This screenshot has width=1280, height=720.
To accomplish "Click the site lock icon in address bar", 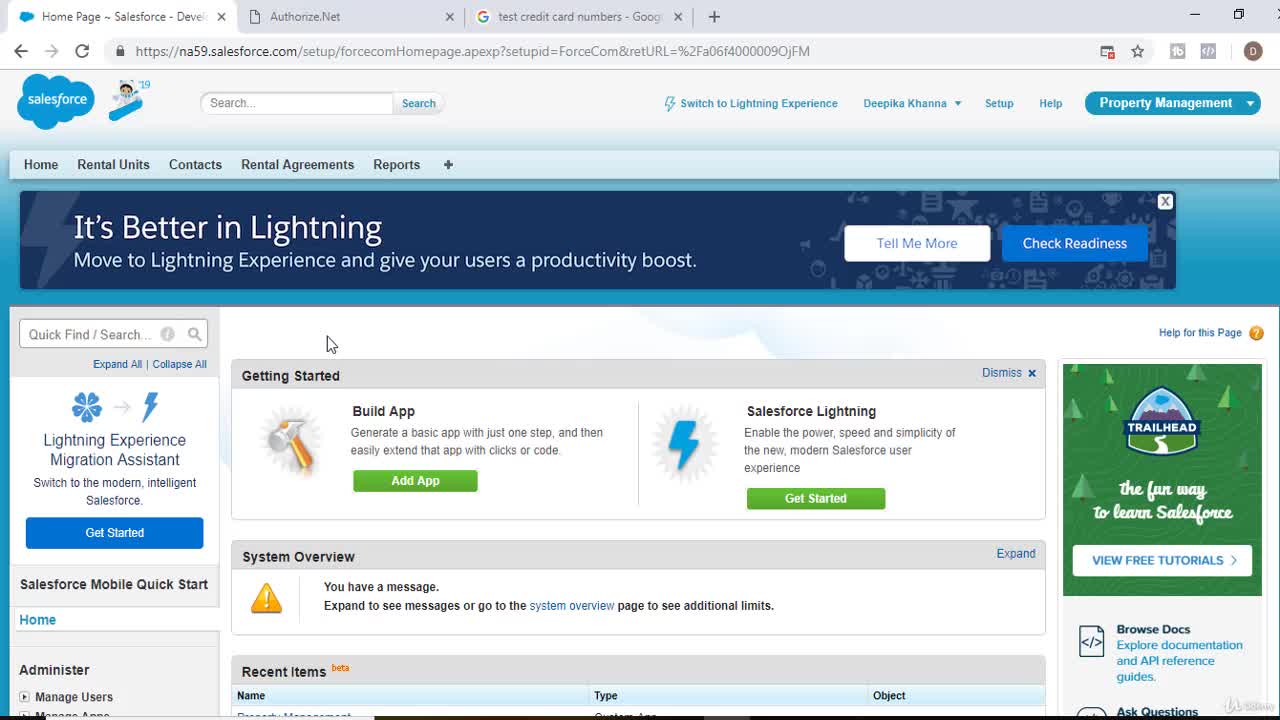I will 120,51.
